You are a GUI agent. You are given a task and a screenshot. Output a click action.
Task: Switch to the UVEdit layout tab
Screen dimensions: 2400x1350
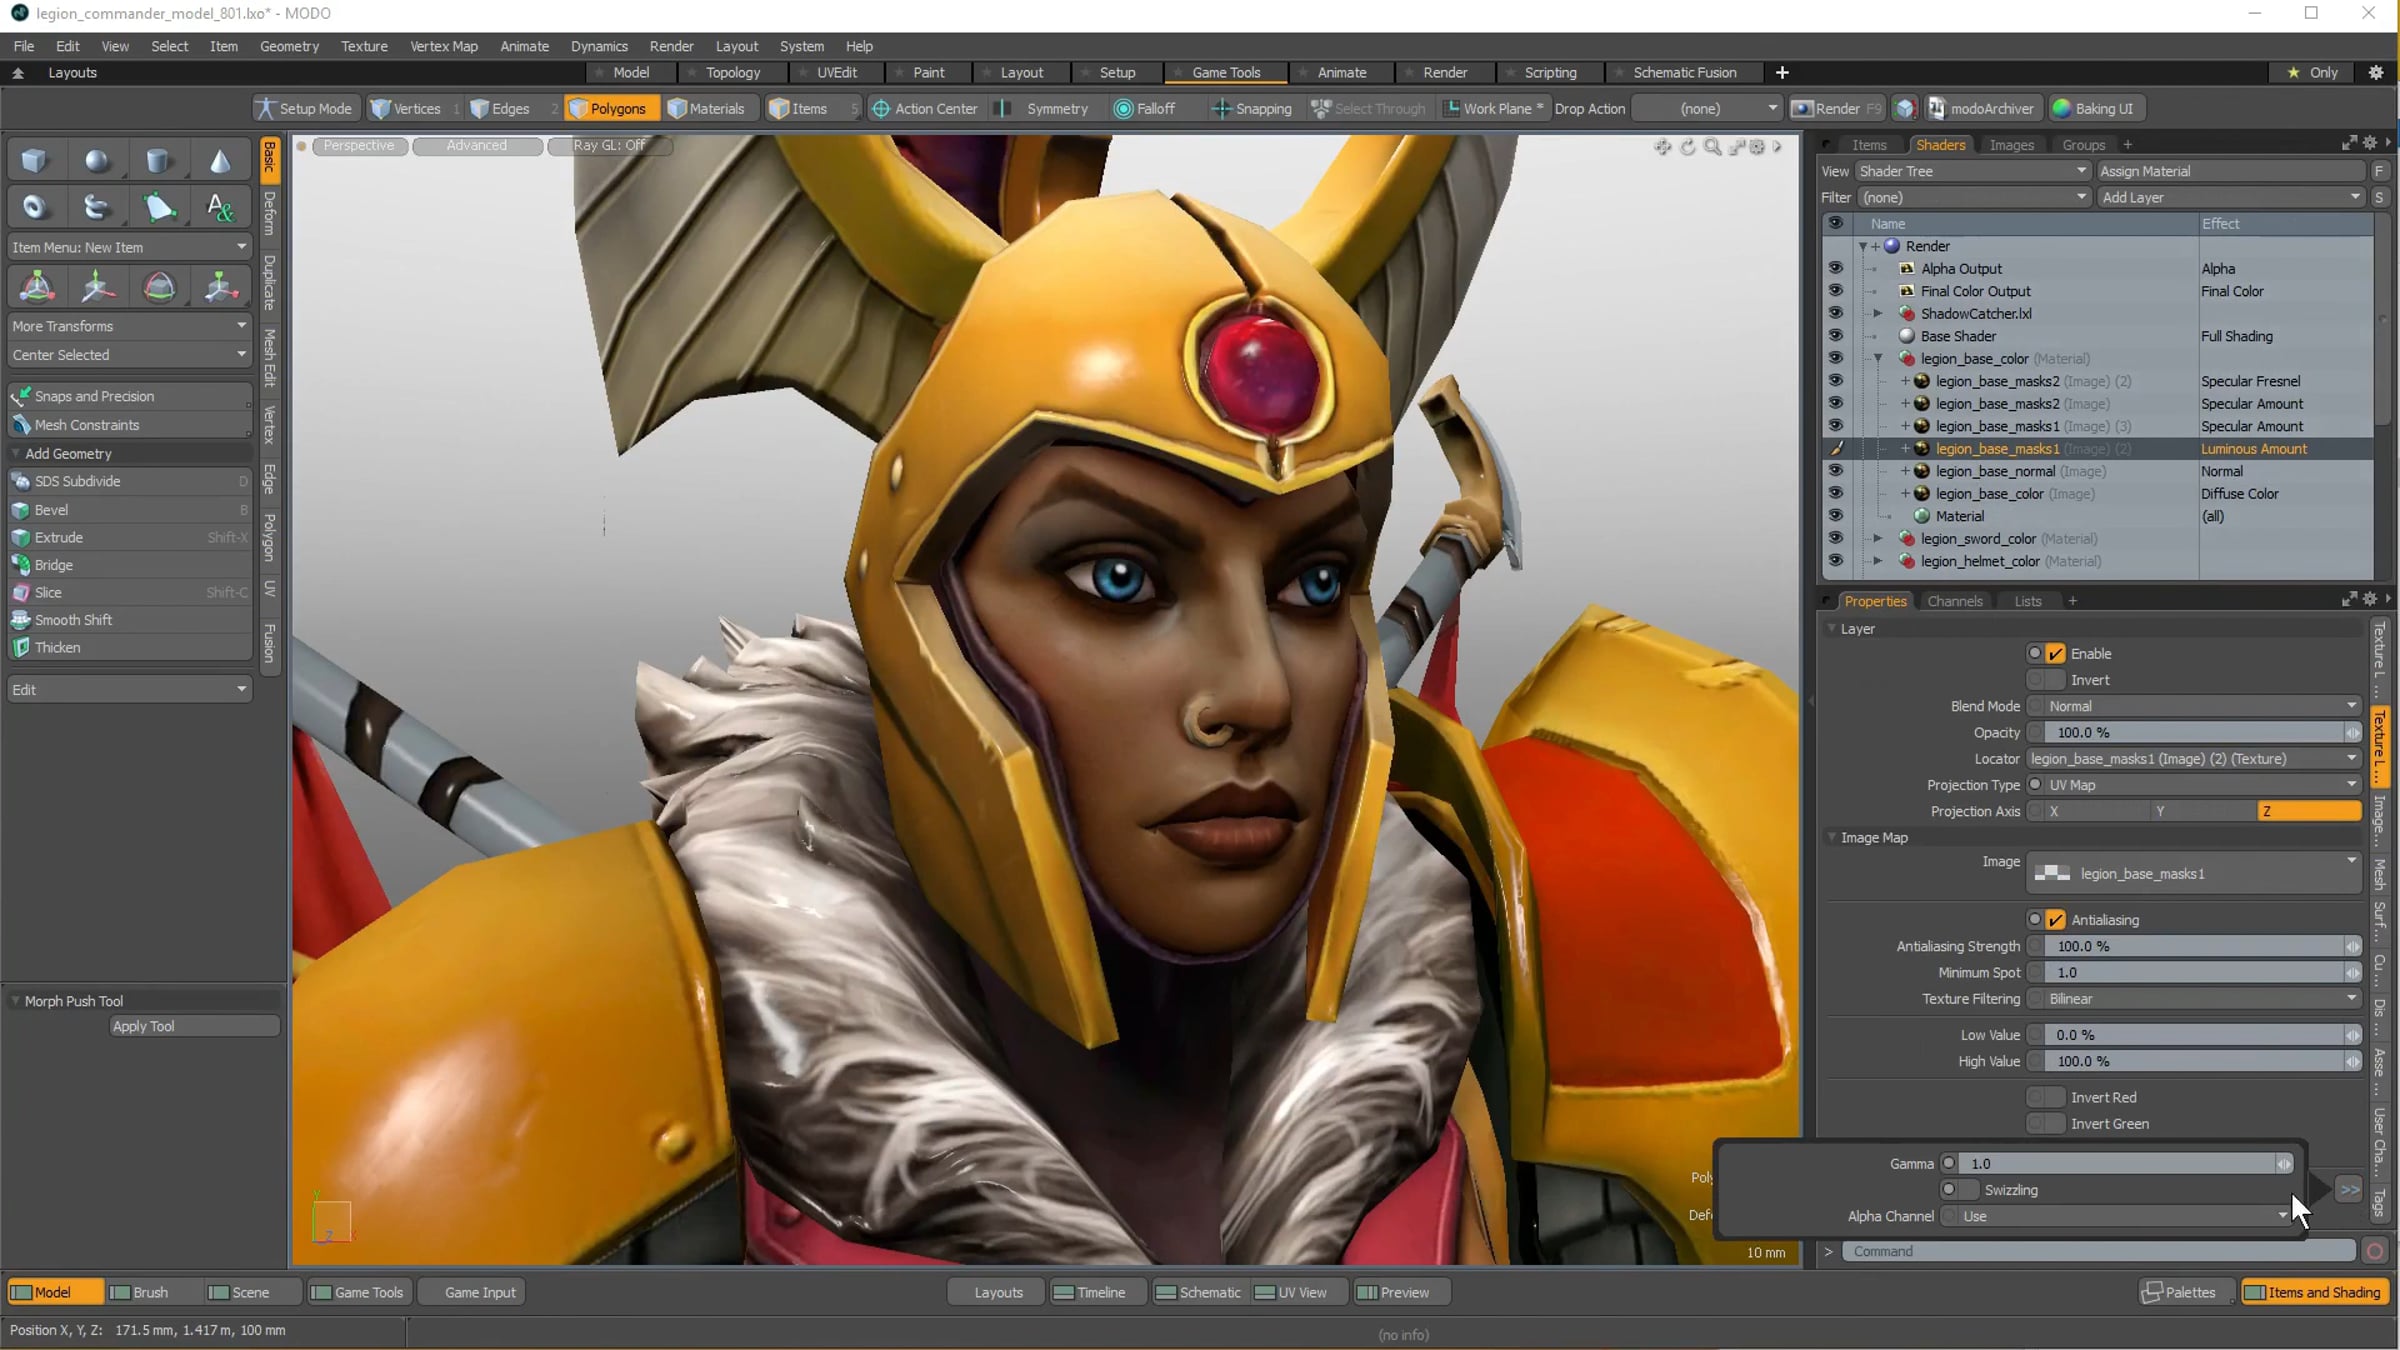pos(836,73)
